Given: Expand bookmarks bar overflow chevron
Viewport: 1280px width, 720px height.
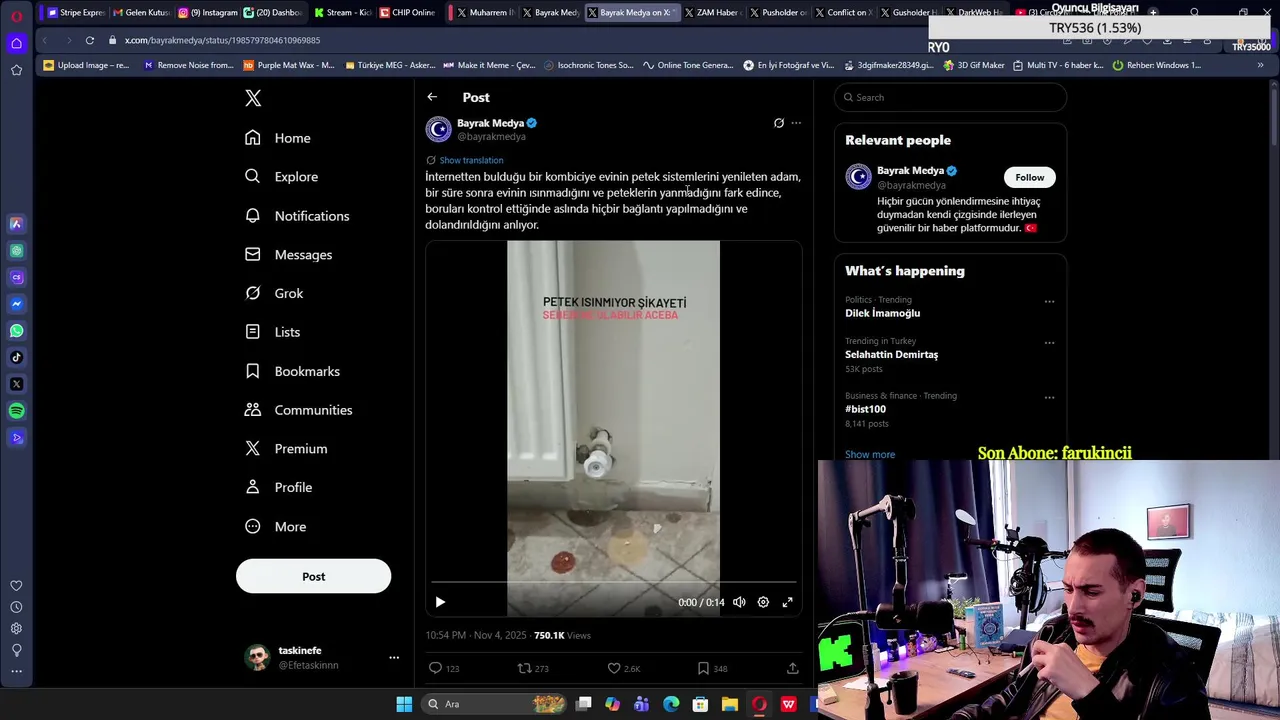Looking at the screenshot, I should (x=1260, y=65).
